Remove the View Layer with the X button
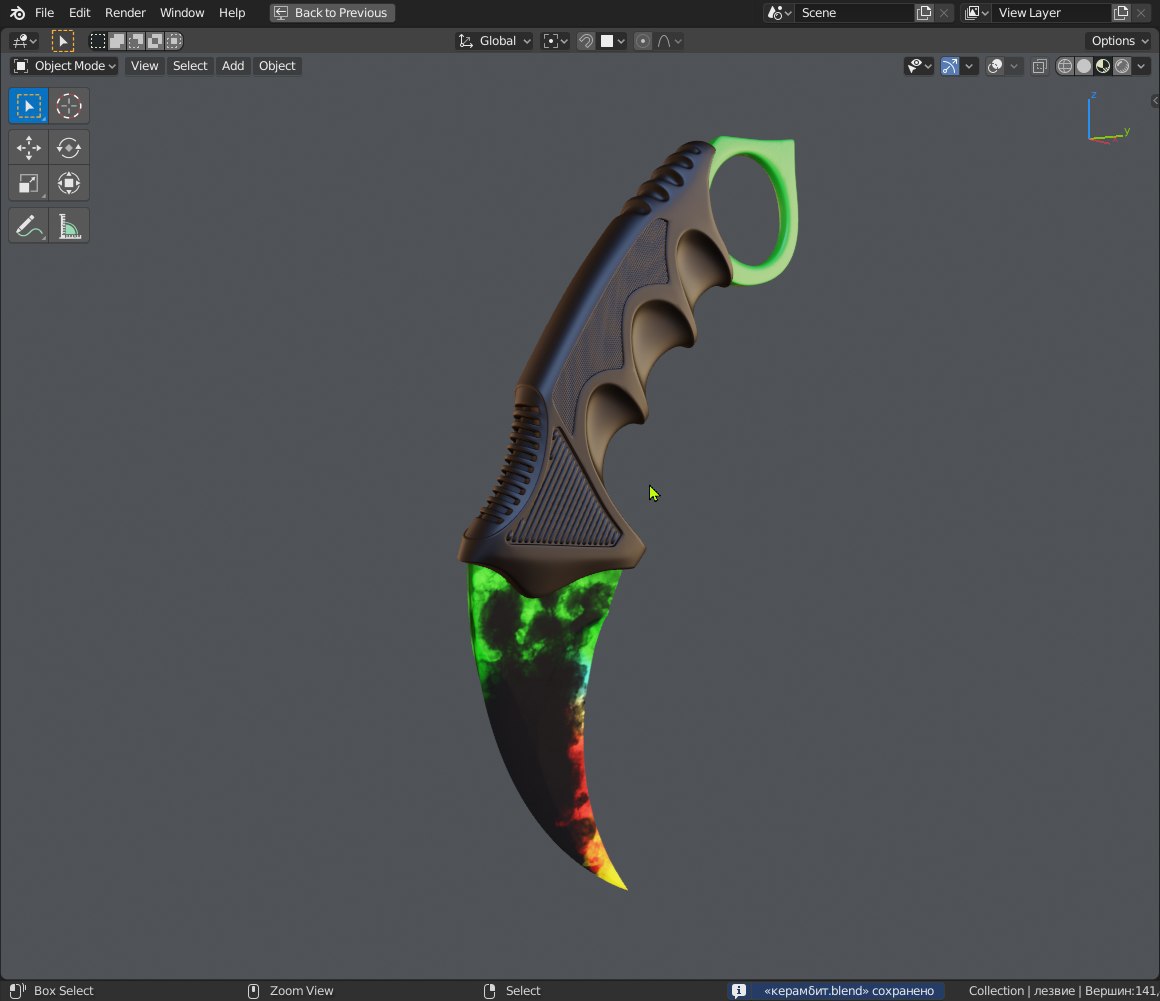The width and height of the screenshot is (1160, 1001). coord(1141,13)
